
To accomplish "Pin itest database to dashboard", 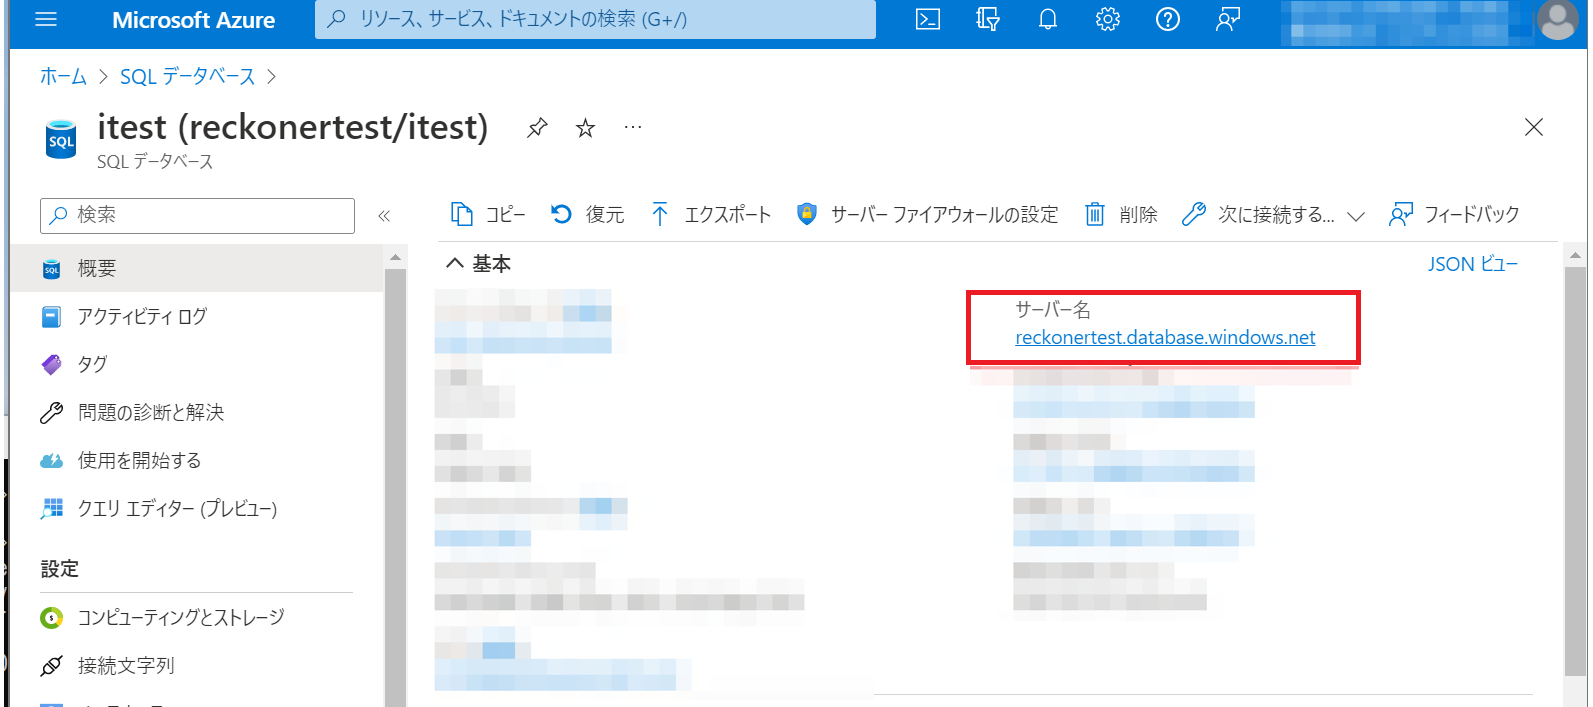I will point(538,127).
